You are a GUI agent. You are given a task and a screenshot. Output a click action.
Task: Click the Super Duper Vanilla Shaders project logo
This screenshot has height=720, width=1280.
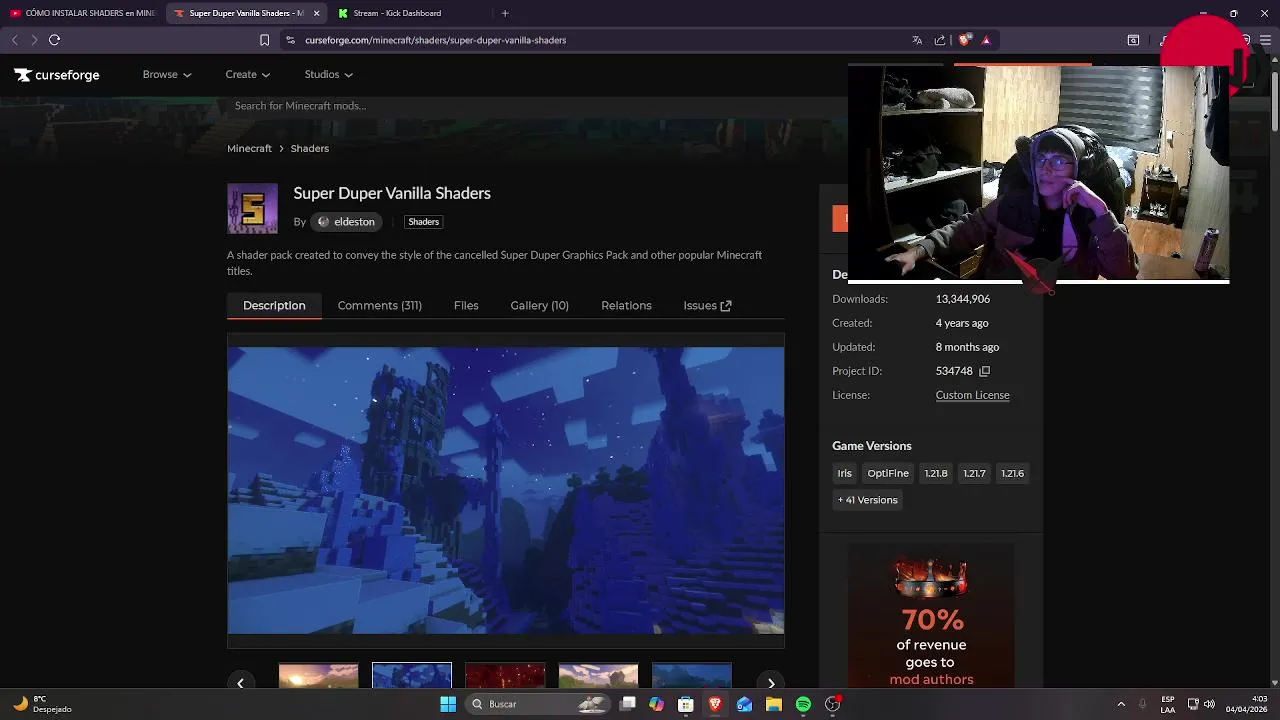(x=252, y=209)
